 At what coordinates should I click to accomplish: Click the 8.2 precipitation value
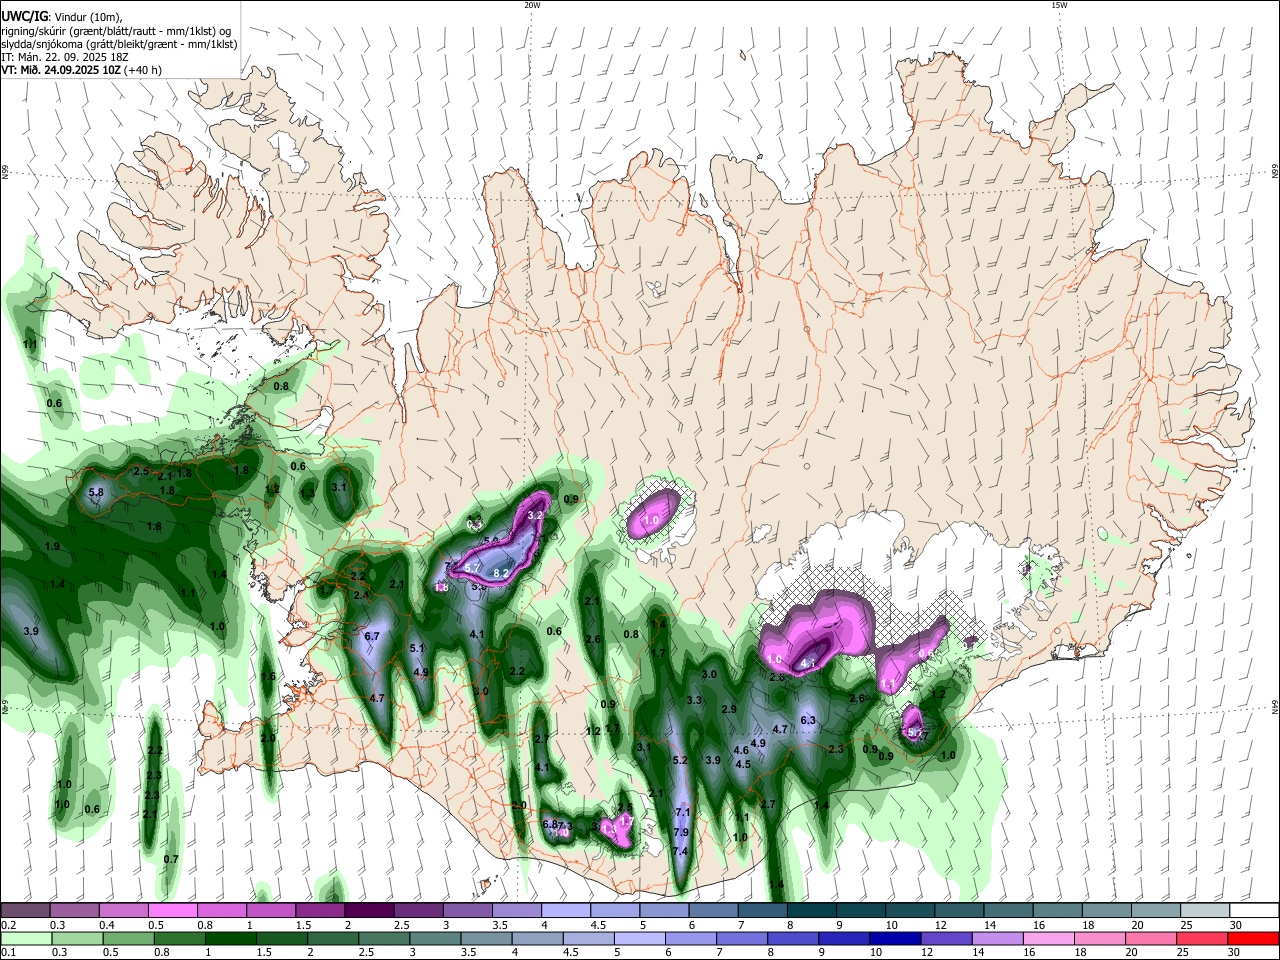point(502,573)
